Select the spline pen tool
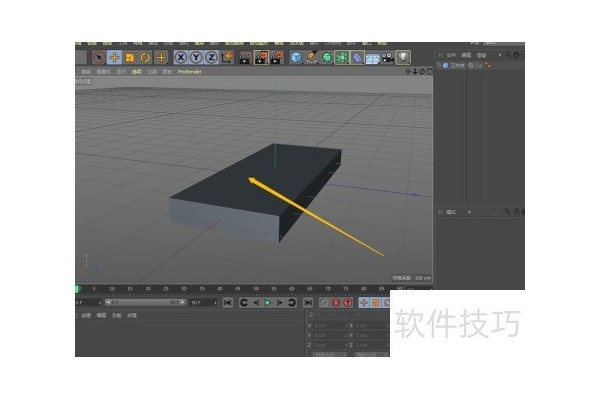 click(x=311, y=58)
